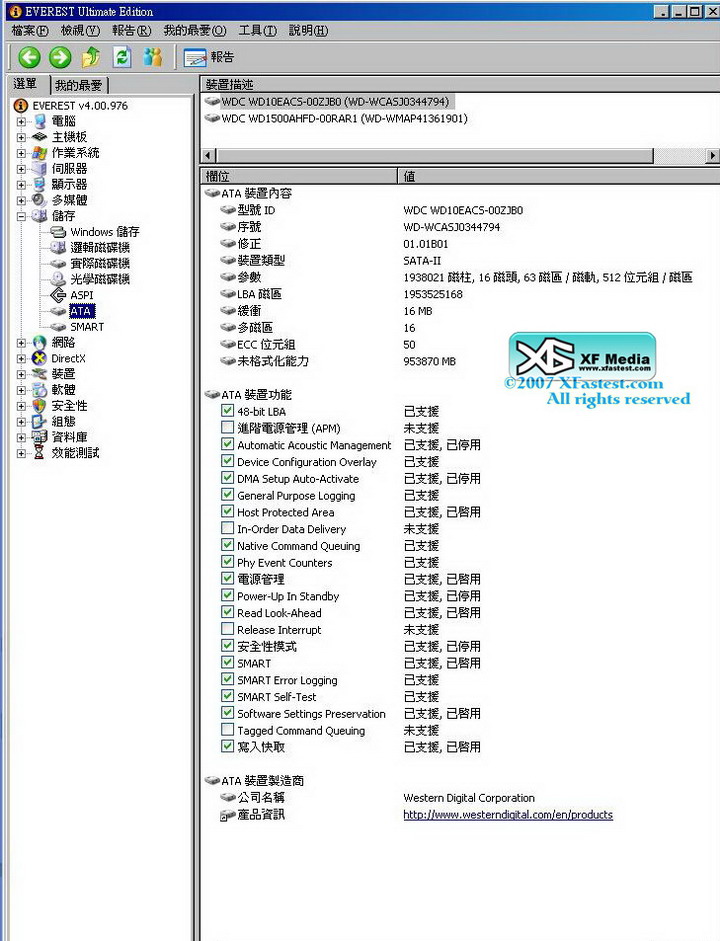Select the 效能測試 benchmark hourglass icon
This screenshot has height=941, width=720.
(40, 452)
